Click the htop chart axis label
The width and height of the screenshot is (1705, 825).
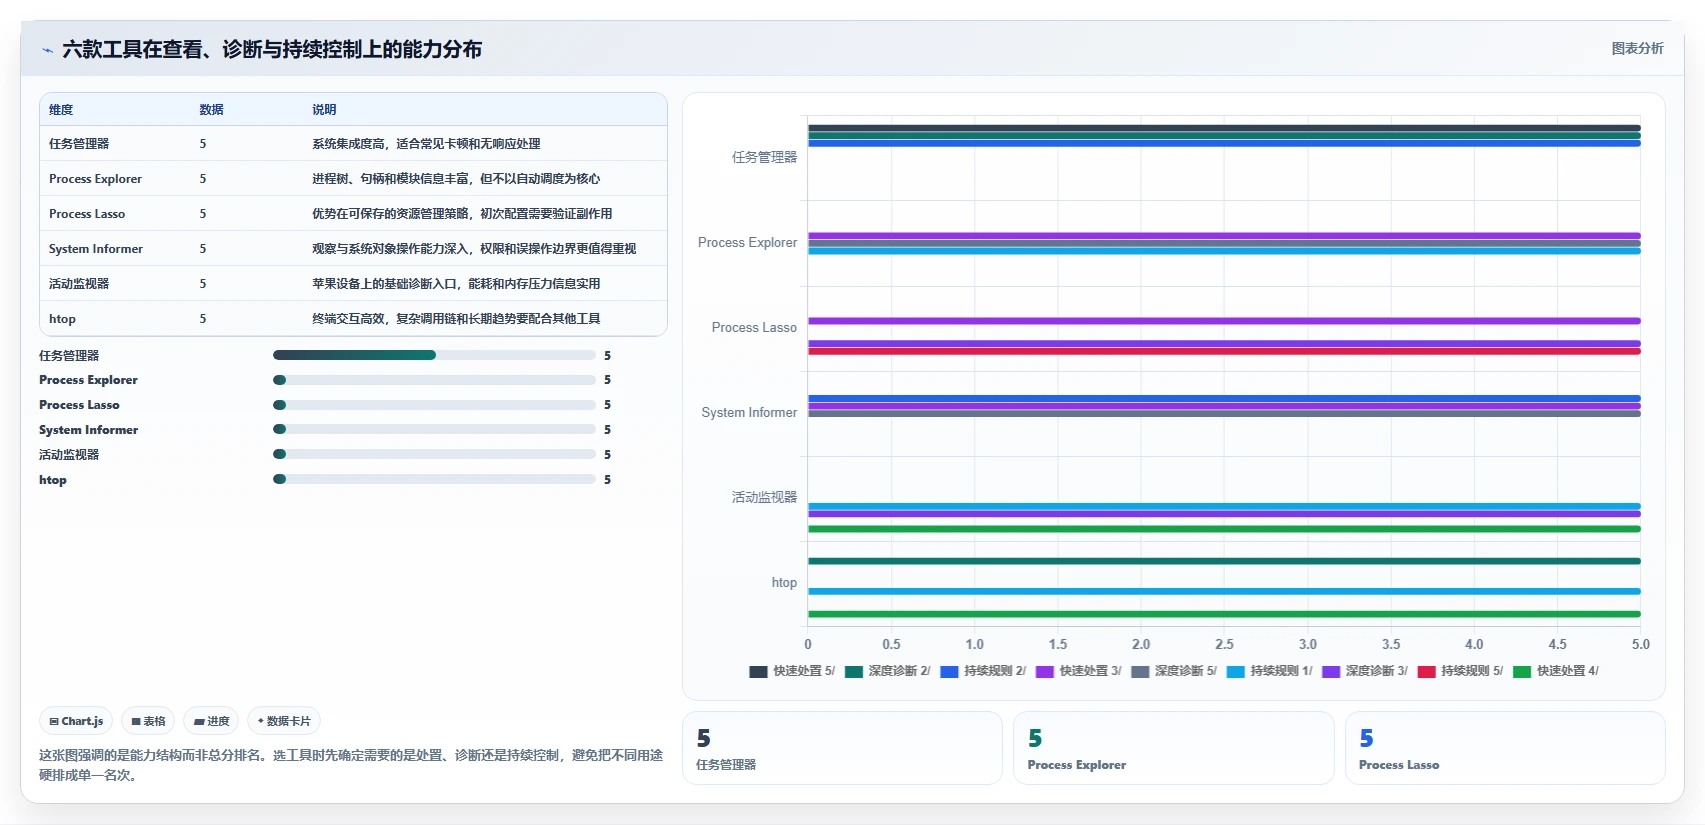coord(784,582)
